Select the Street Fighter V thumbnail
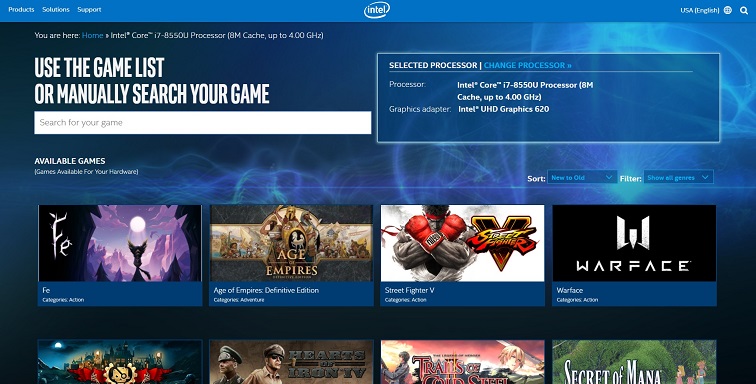Image resolution: width=756 pixels, height=384 pixels. [x=462, y=243]
